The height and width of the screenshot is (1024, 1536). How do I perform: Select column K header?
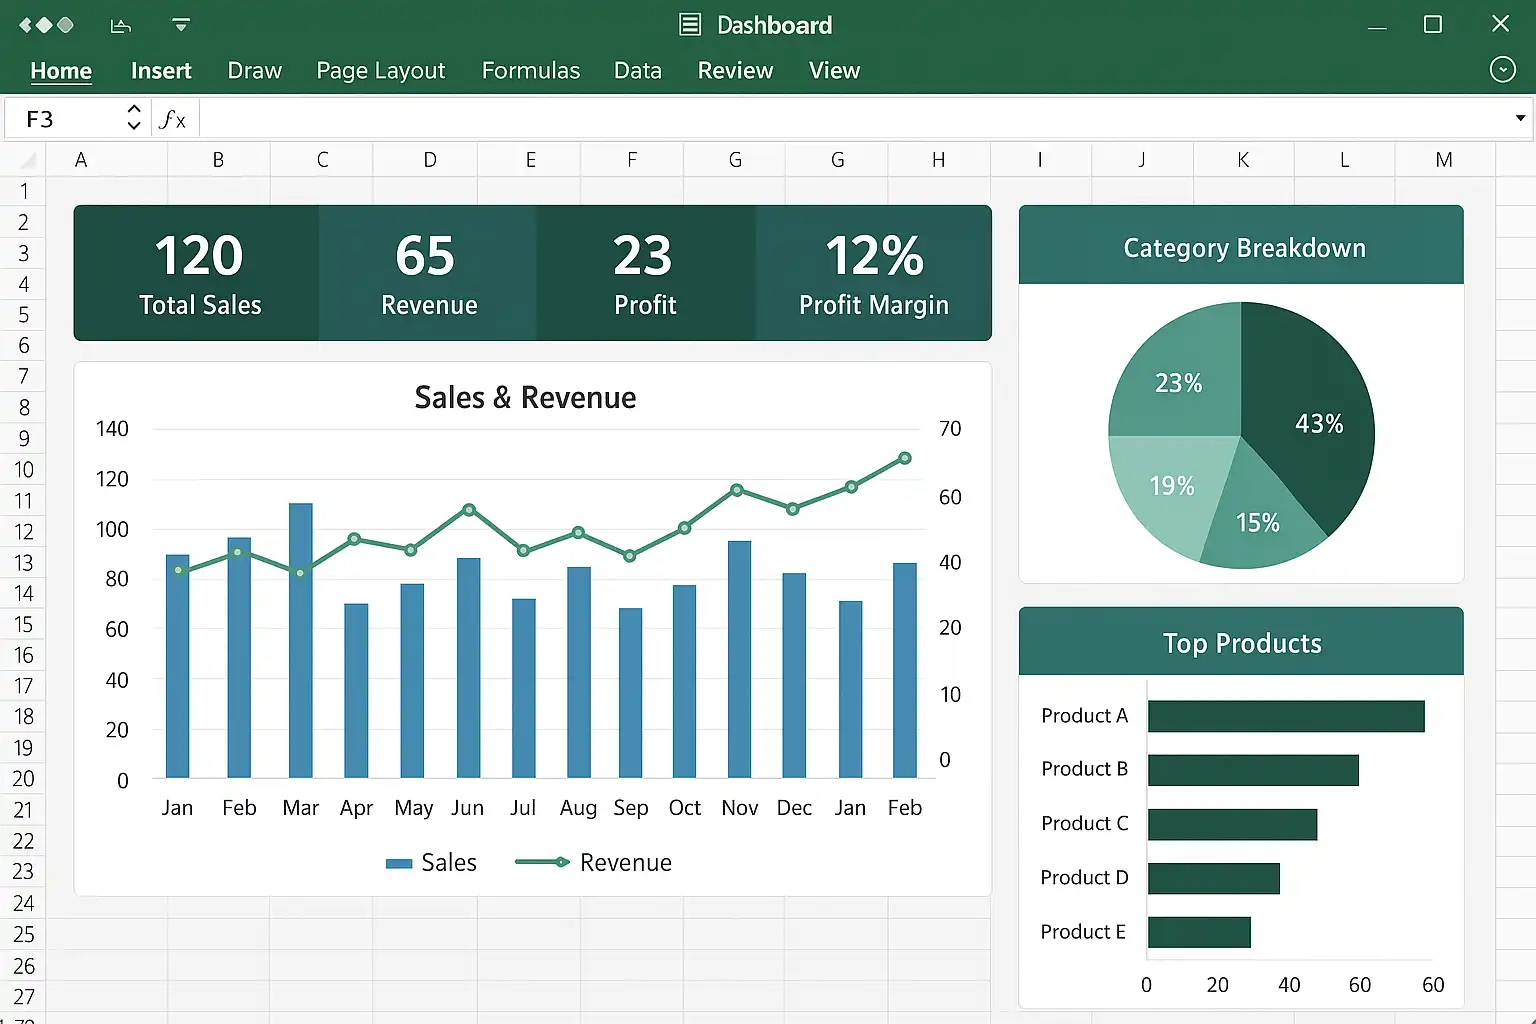pos(1242,160)
